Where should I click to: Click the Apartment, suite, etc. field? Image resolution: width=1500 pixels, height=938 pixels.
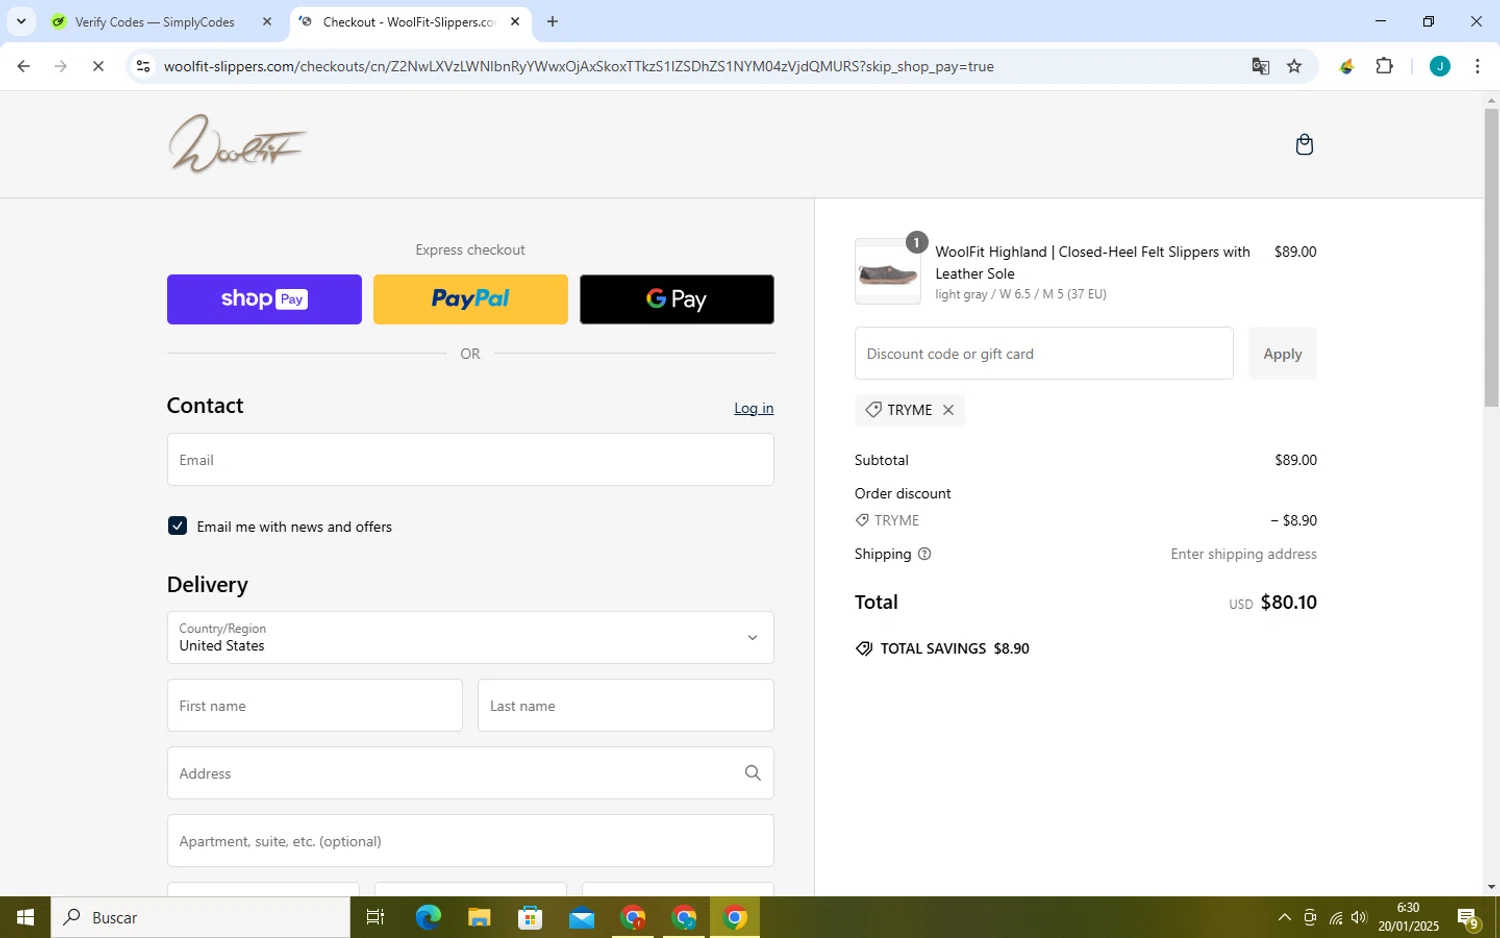click(x=470, y=840)
